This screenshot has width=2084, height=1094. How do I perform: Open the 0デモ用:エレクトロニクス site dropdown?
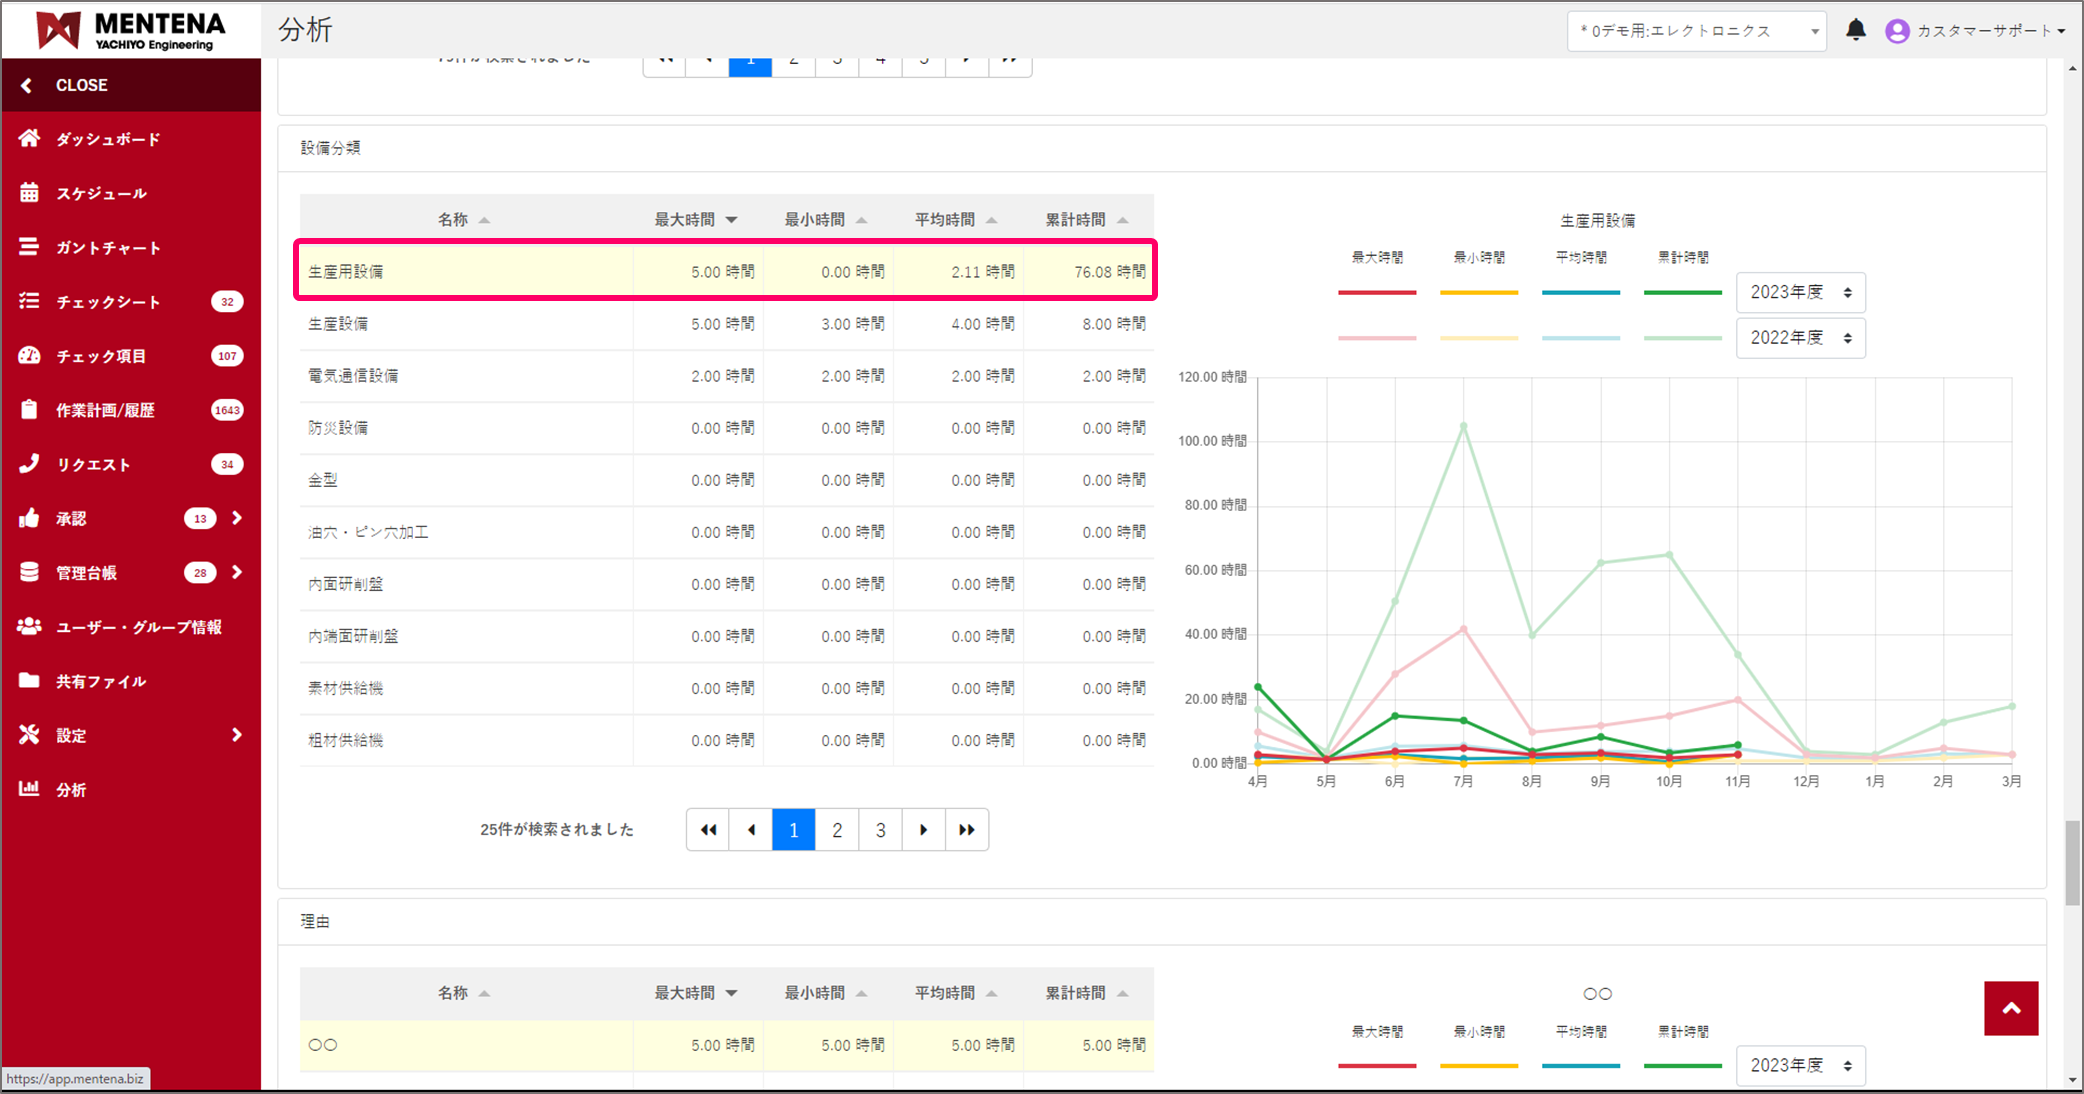(x=1696, y=31)
